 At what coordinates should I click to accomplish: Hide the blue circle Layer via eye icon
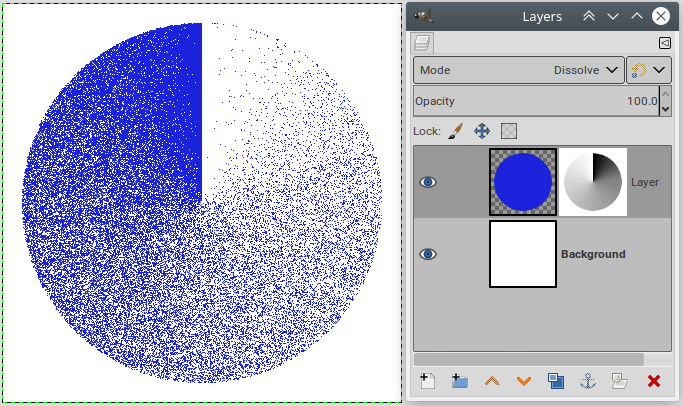pyautogui.click(x=428, y=182)
